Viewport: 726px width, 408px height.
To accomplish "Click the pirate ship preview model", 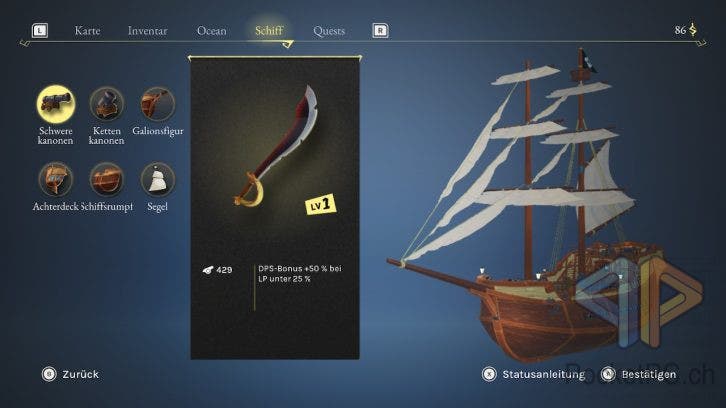I will 528,204.
